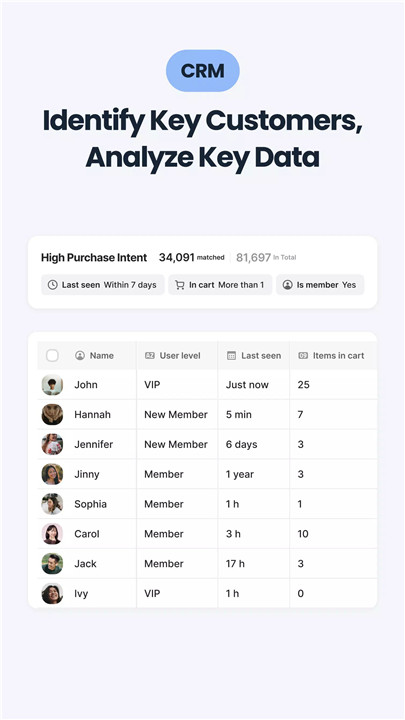The width and height of the screenshot is (405, 720).
Task: Click the calendar icon beside Last seen header
Action: coord(232,355)
